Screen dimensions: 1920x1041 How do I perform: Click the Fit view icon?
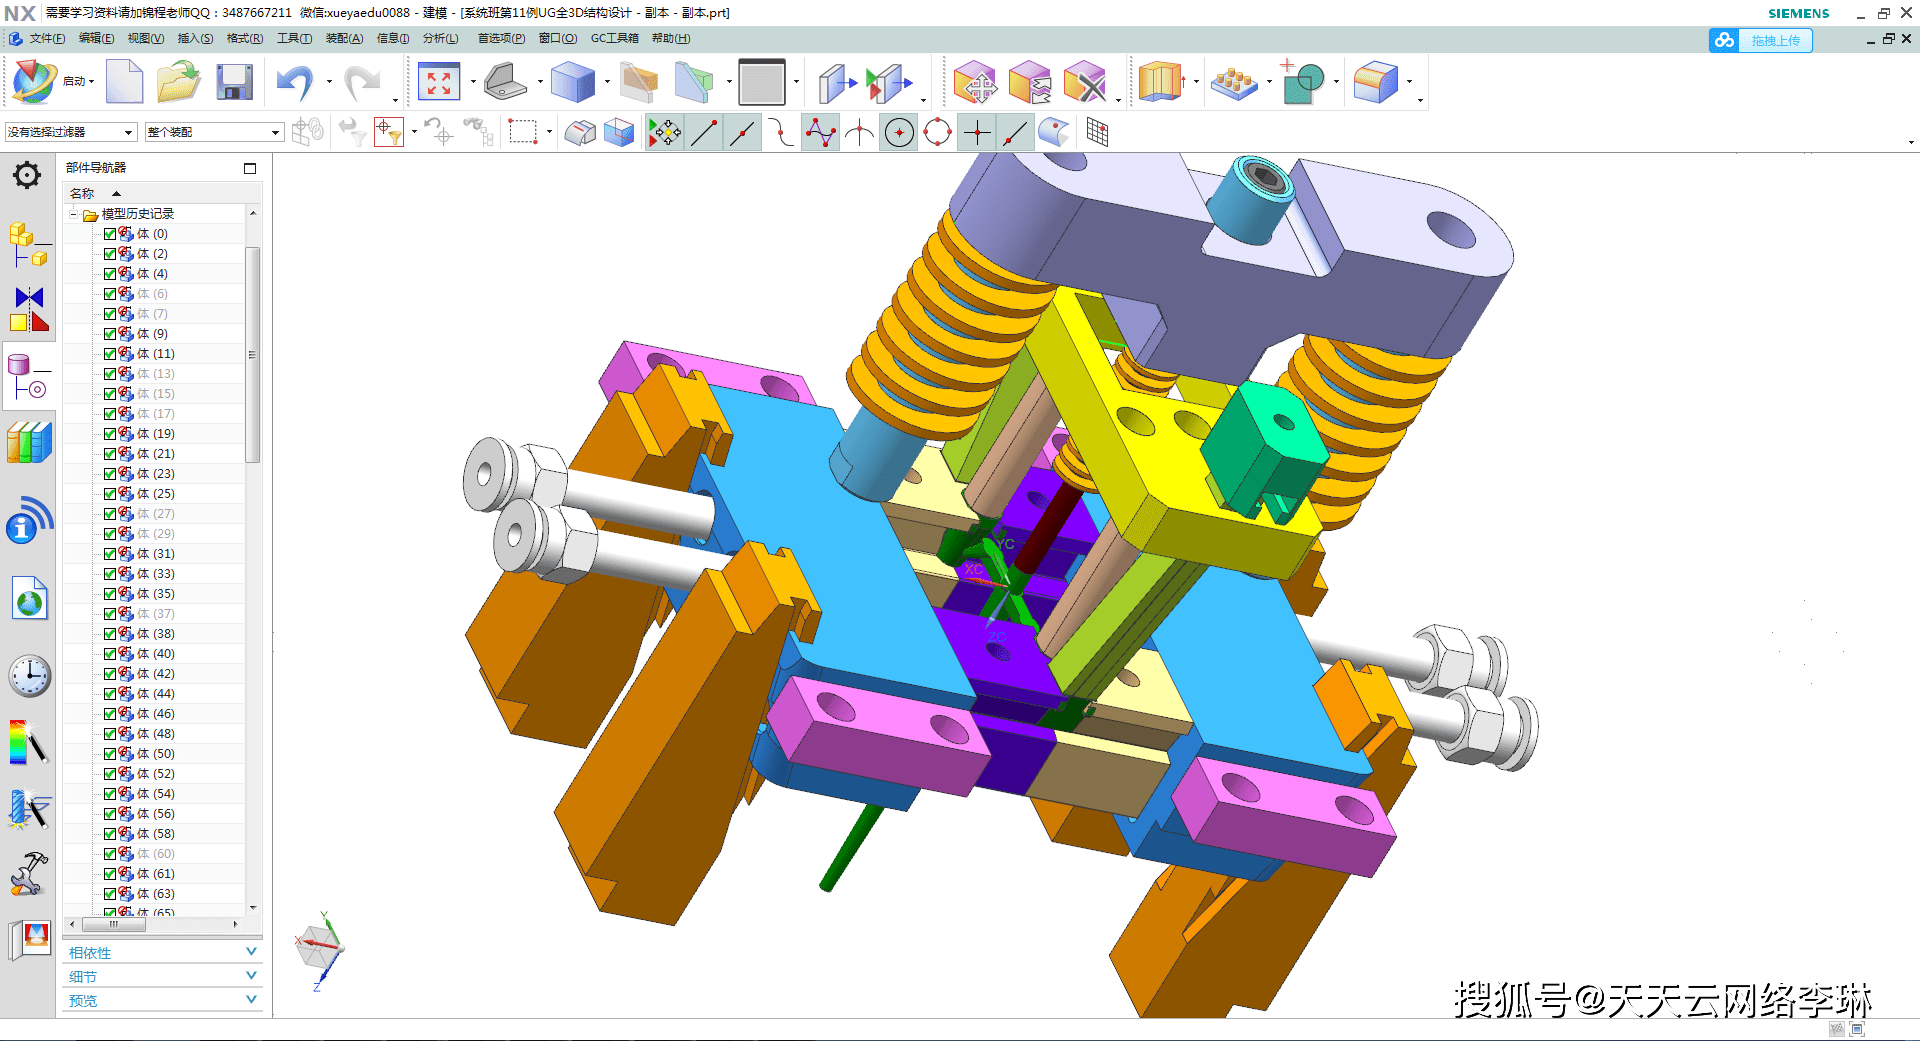click(x=439, y=82)
